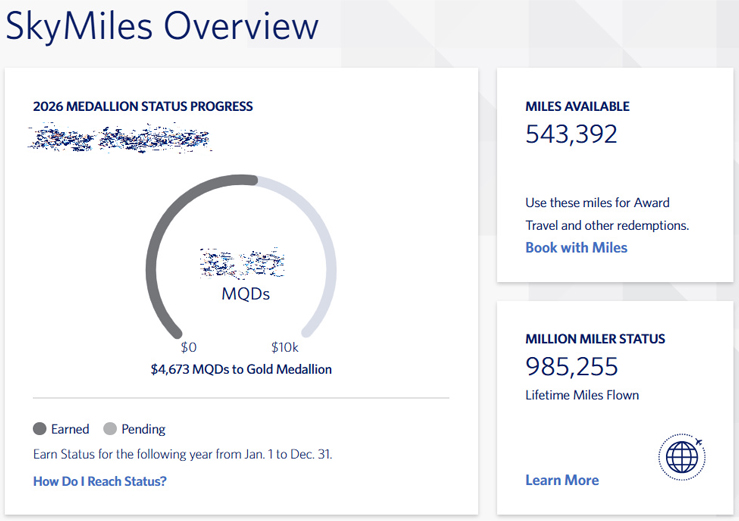Screen dimensions: 739x521
Task: Open the Book with Miles link
Action: point(576,248)
